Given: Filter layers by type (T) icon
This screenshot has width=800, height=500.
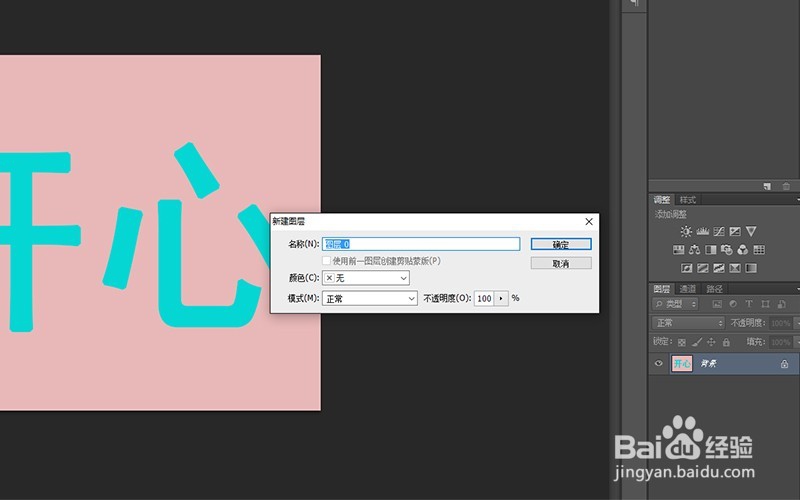Looking at the screenshot, I should 749,304.
